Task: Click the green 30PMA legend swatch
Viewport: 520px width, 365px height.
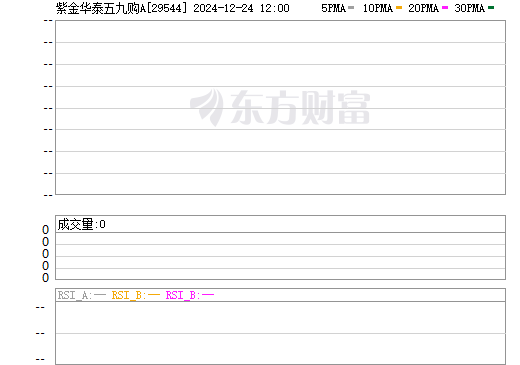Action: pos(491,8)
